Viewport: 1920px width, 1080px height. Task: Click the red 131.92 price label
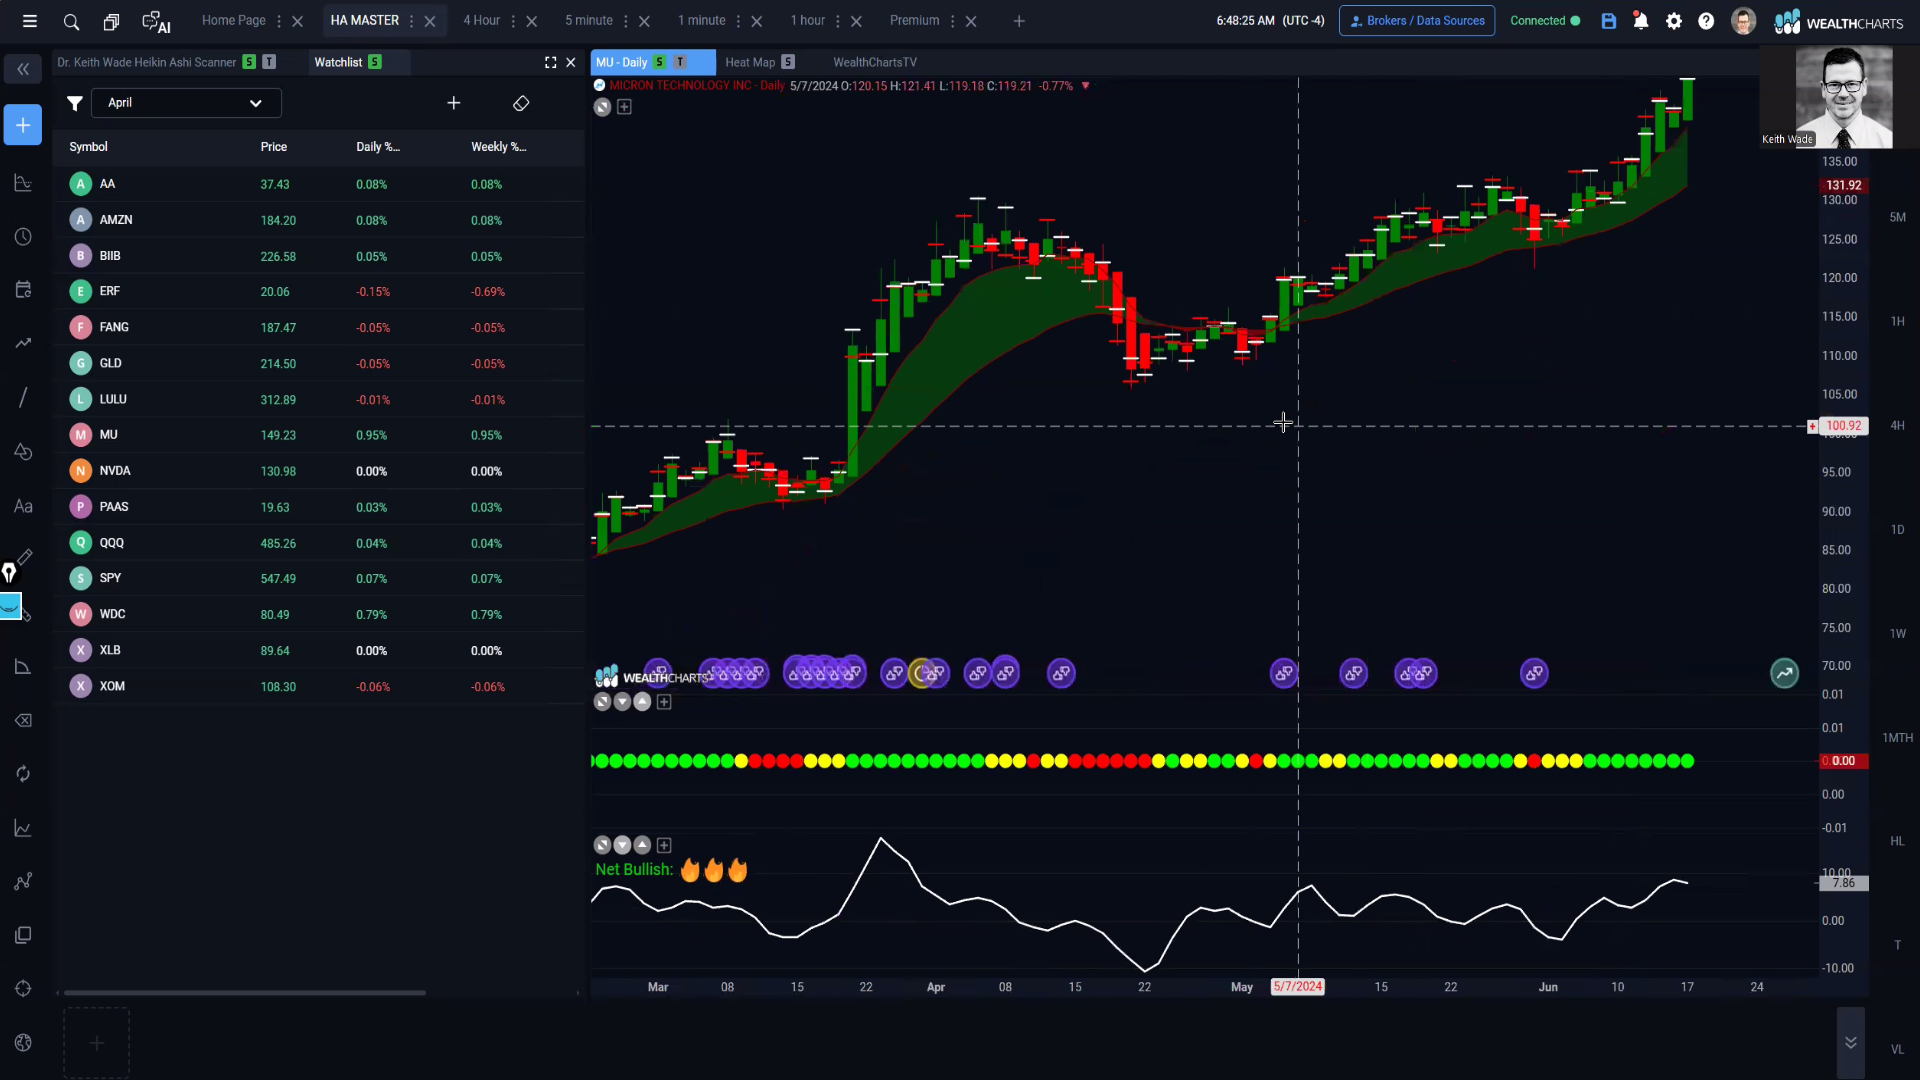click(x=1843, y=185)
